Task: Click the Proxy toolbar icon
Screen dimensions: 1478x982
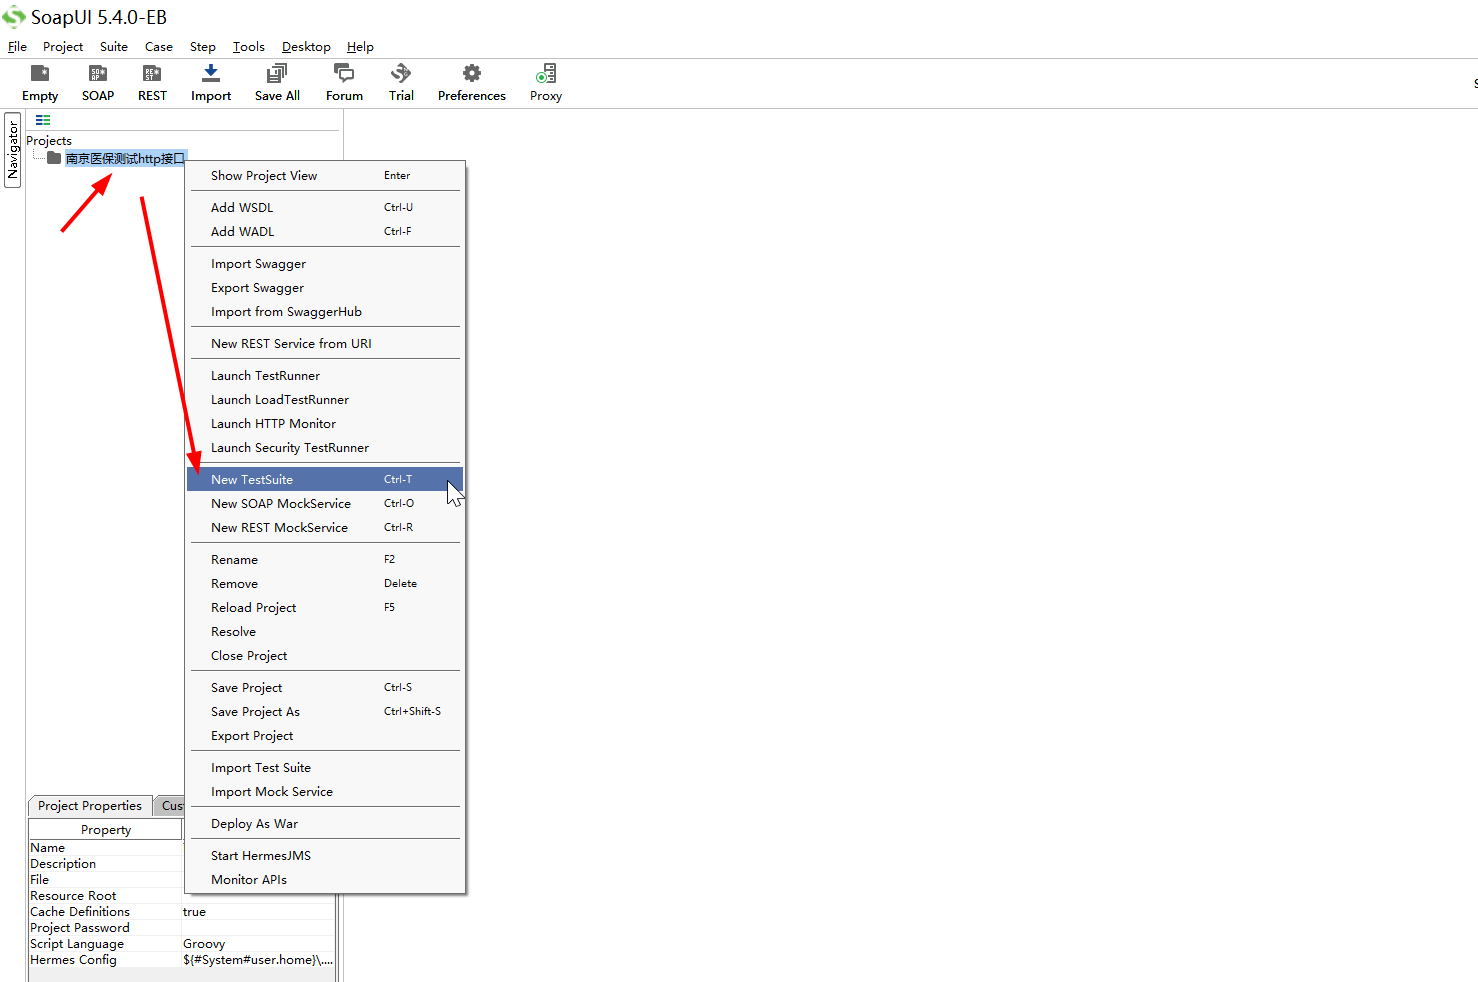Action: pyautogui.click(x=546, y=74)
